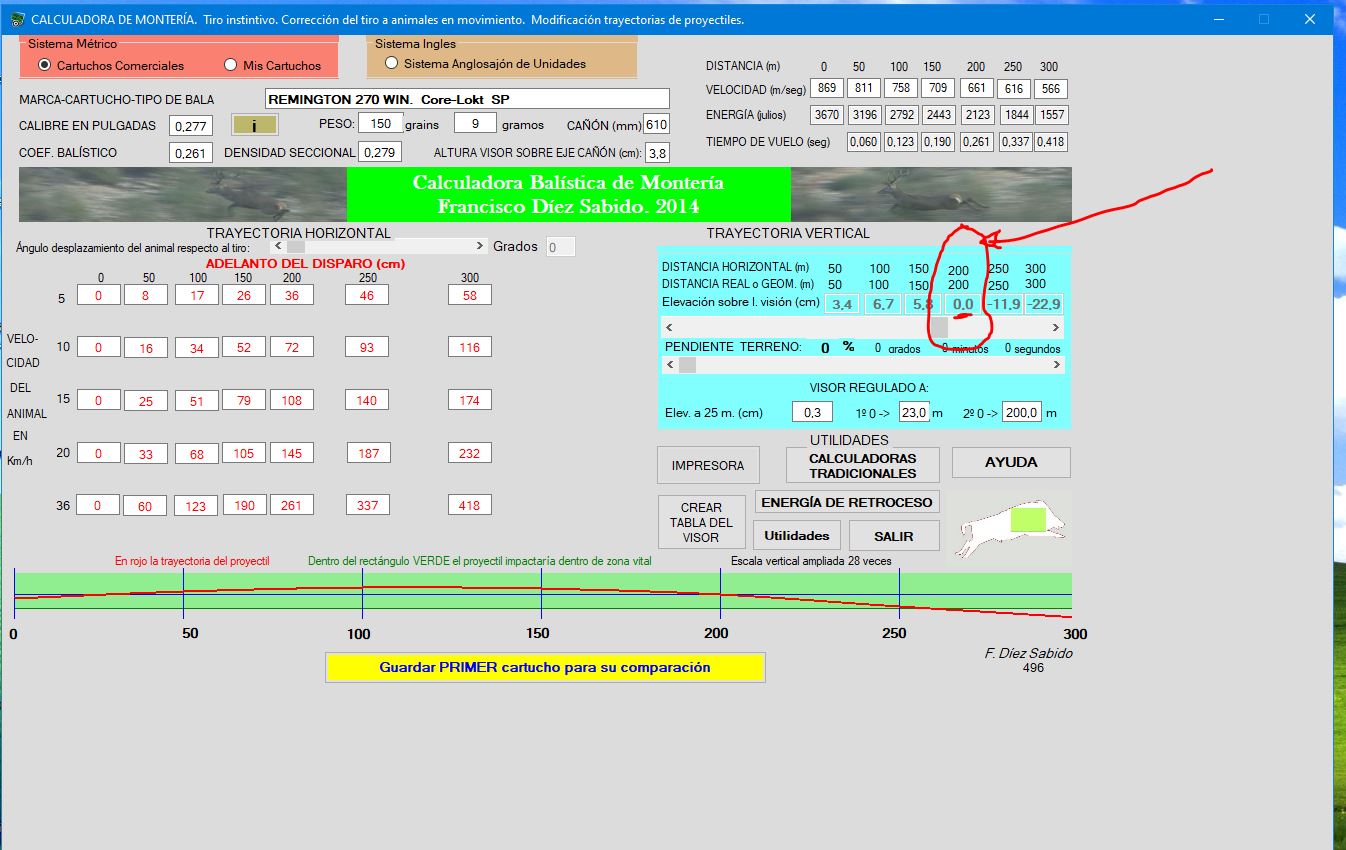This screenshot has width=1346, height=850.
Task: Click the running boar vital zone image
Action: pos(1009,528)
